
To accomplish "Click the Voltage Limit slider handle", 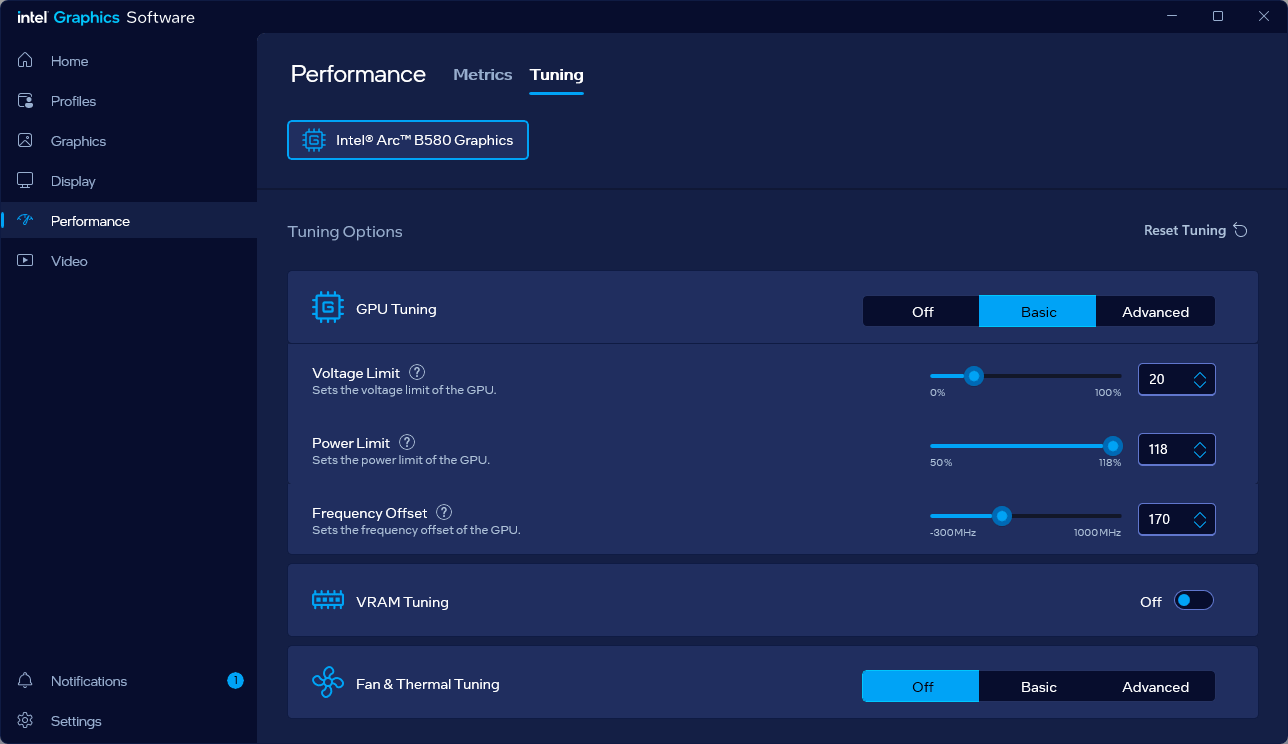I will click(973, 376).
